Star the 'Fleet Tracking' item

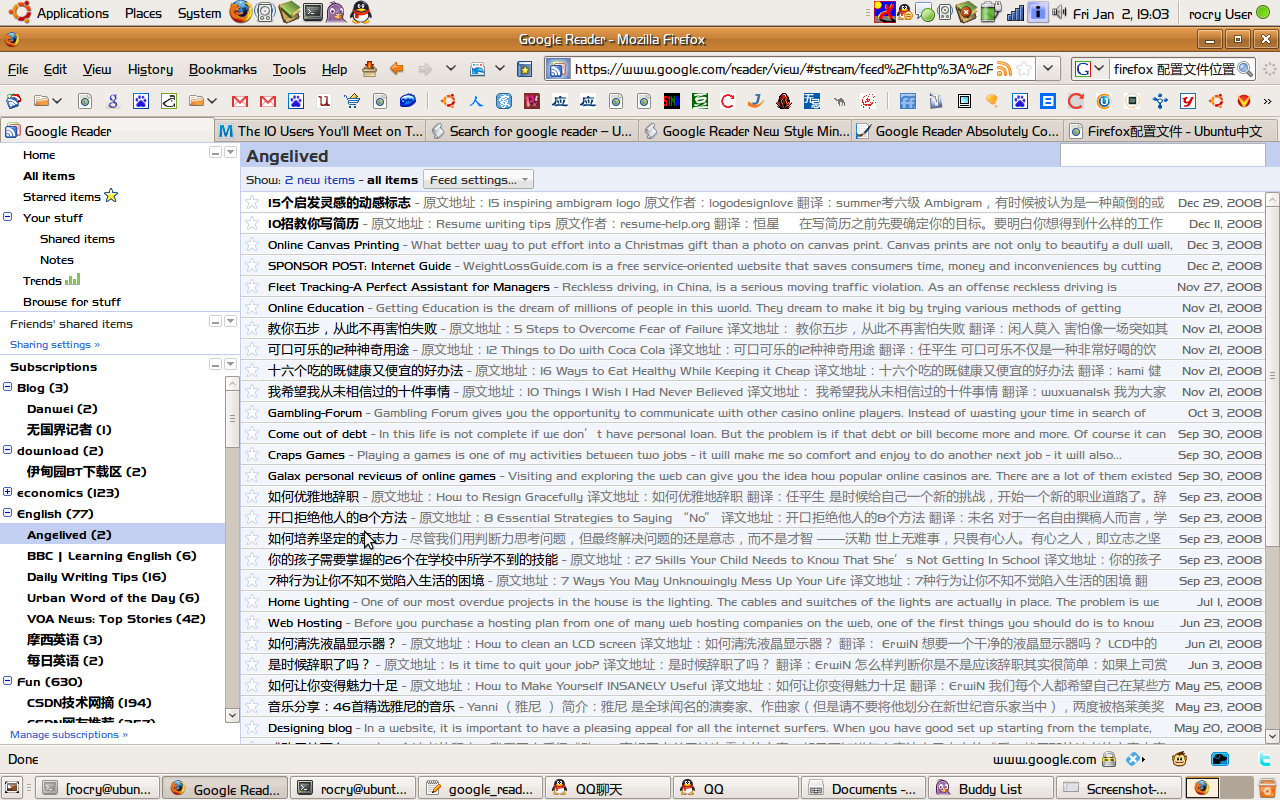point(253,287)
